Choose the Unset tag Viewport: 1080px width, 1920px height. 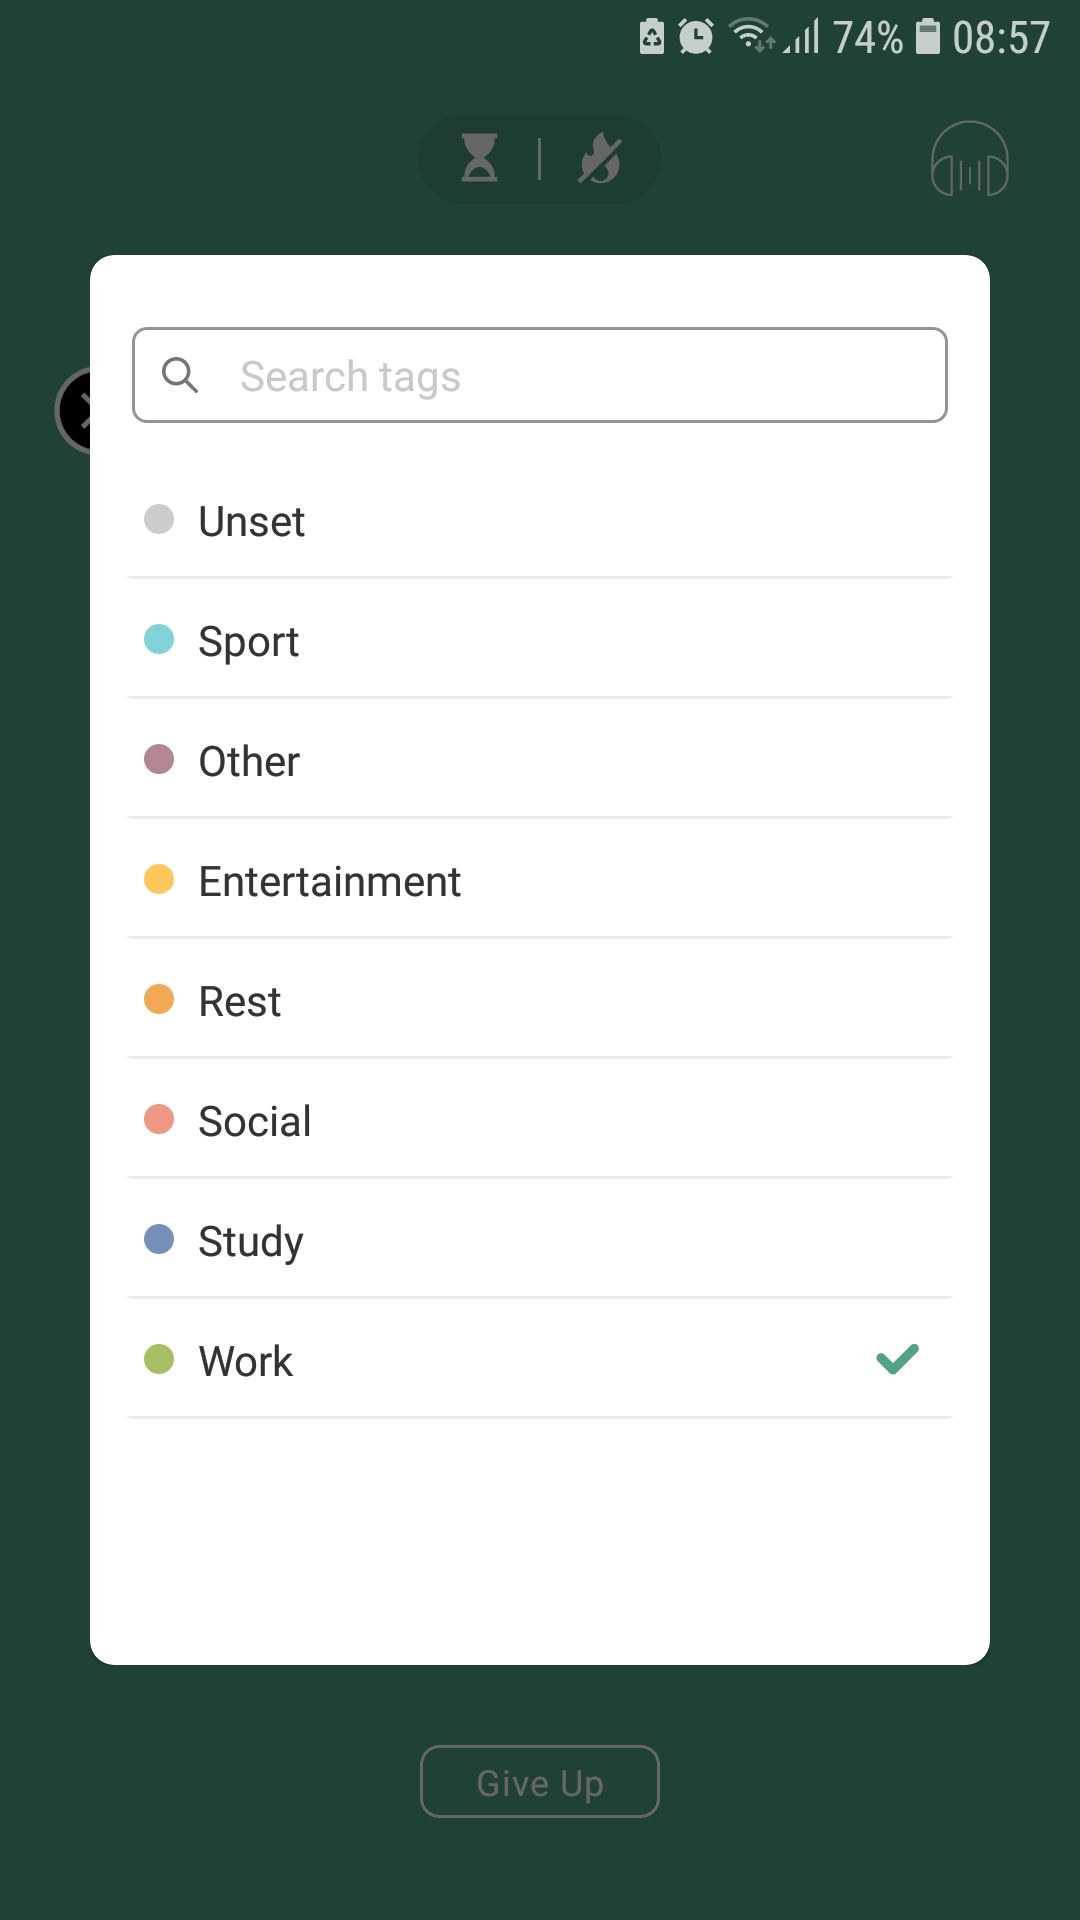coord(252,521)
